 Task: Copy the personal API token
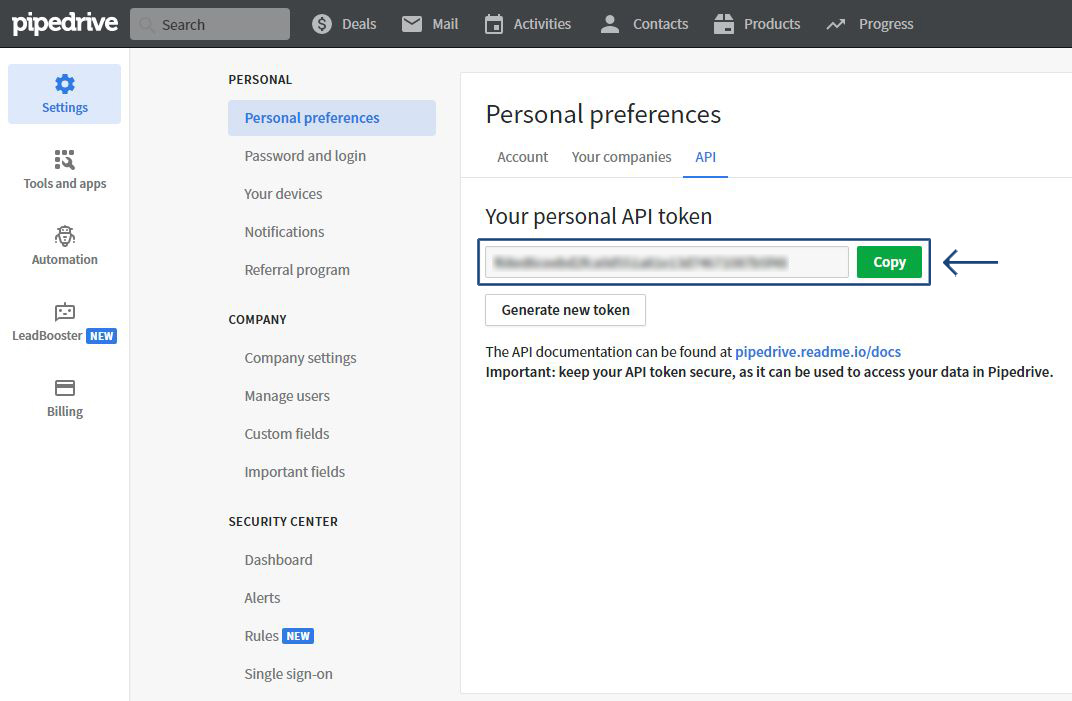point(889,262)
